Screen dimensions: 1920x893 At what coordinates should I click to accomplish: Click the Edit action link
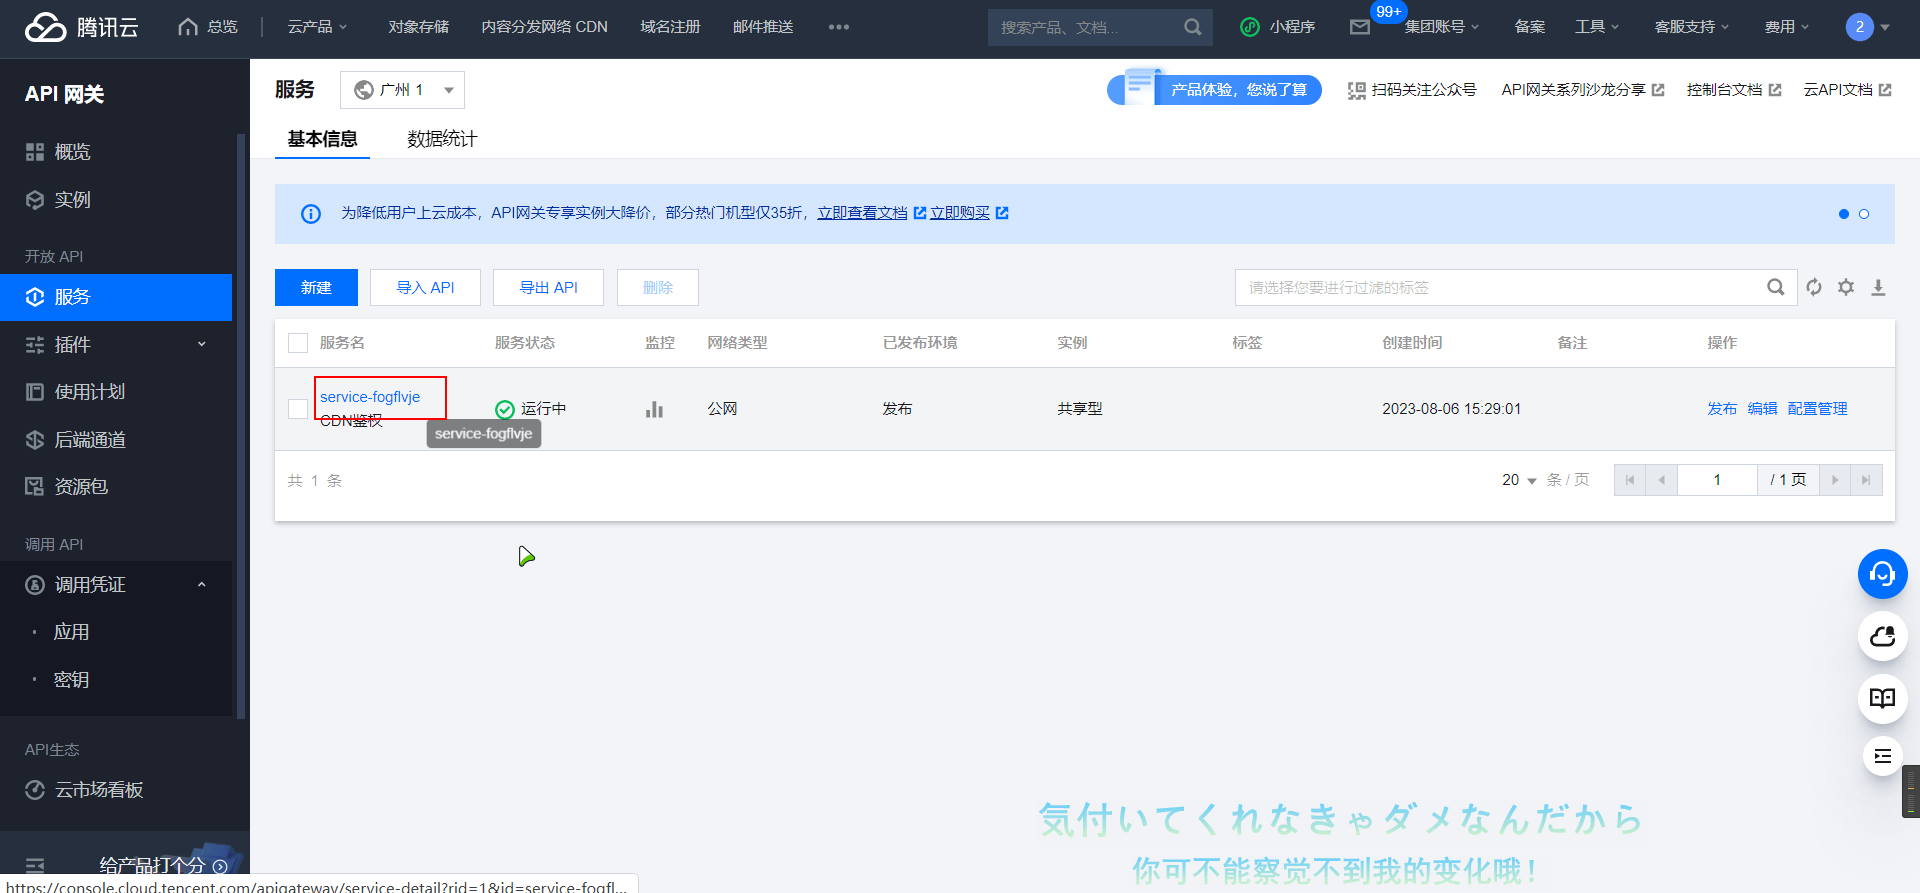pyautogui.click(x=1762, y=409)
